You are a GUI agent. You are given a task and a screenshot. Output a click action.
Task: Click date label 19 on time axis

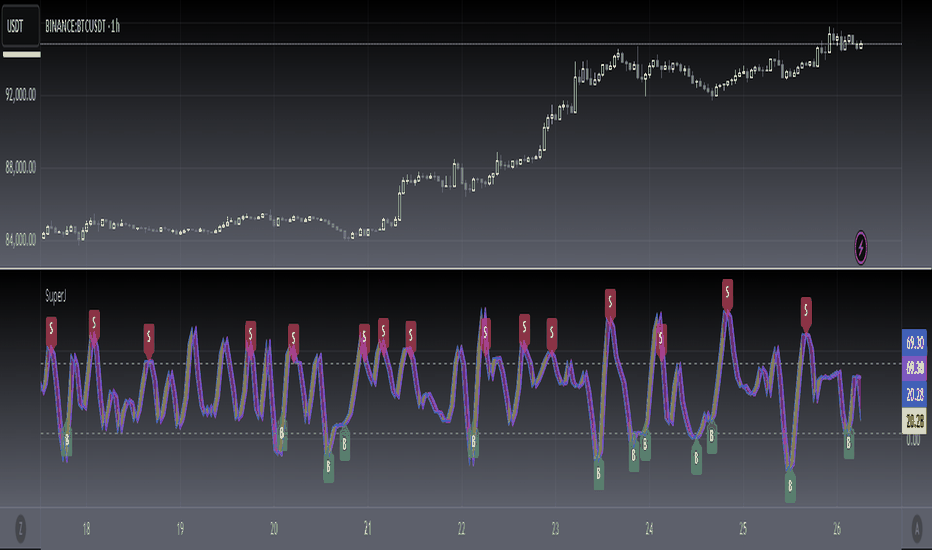(x=180, y=529)
